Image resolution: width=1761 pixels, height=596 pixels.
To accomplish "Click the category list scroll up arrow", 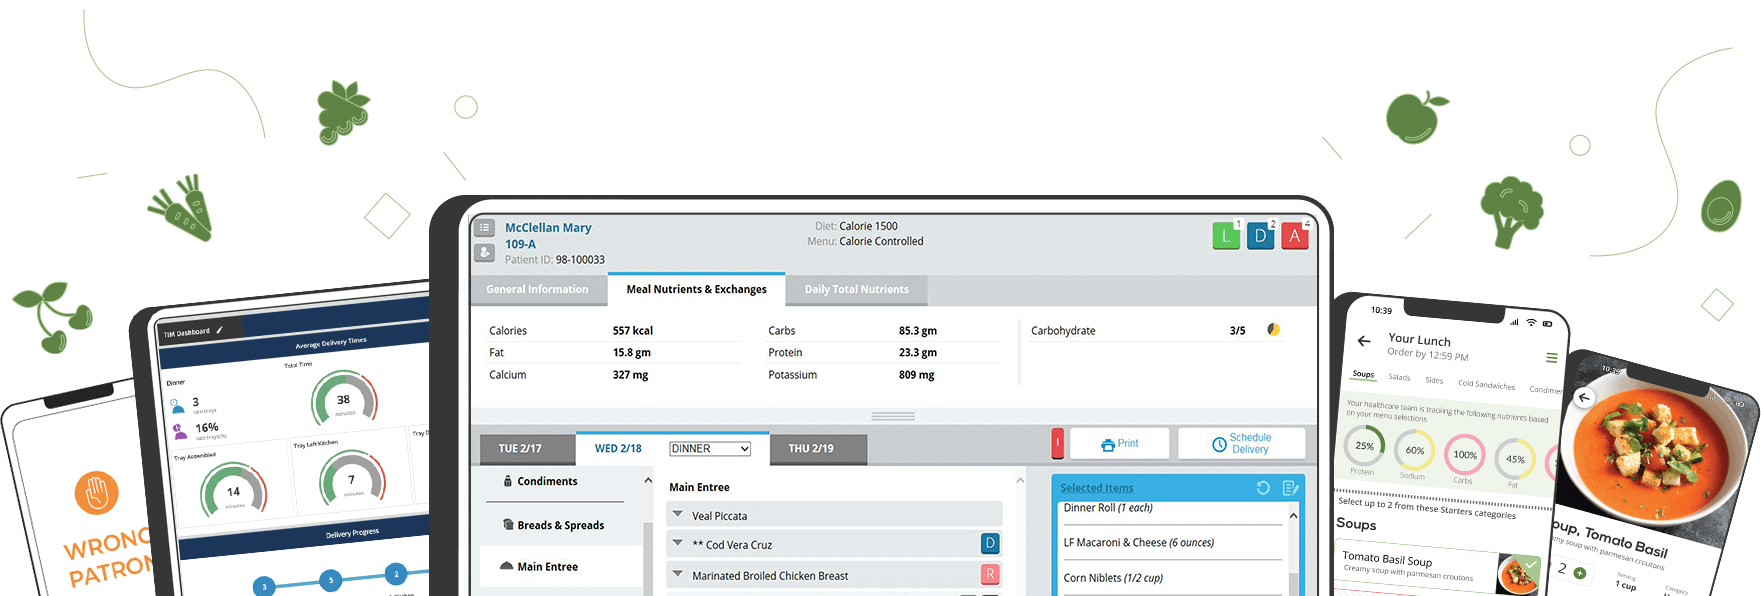I will tap(648, 481).
